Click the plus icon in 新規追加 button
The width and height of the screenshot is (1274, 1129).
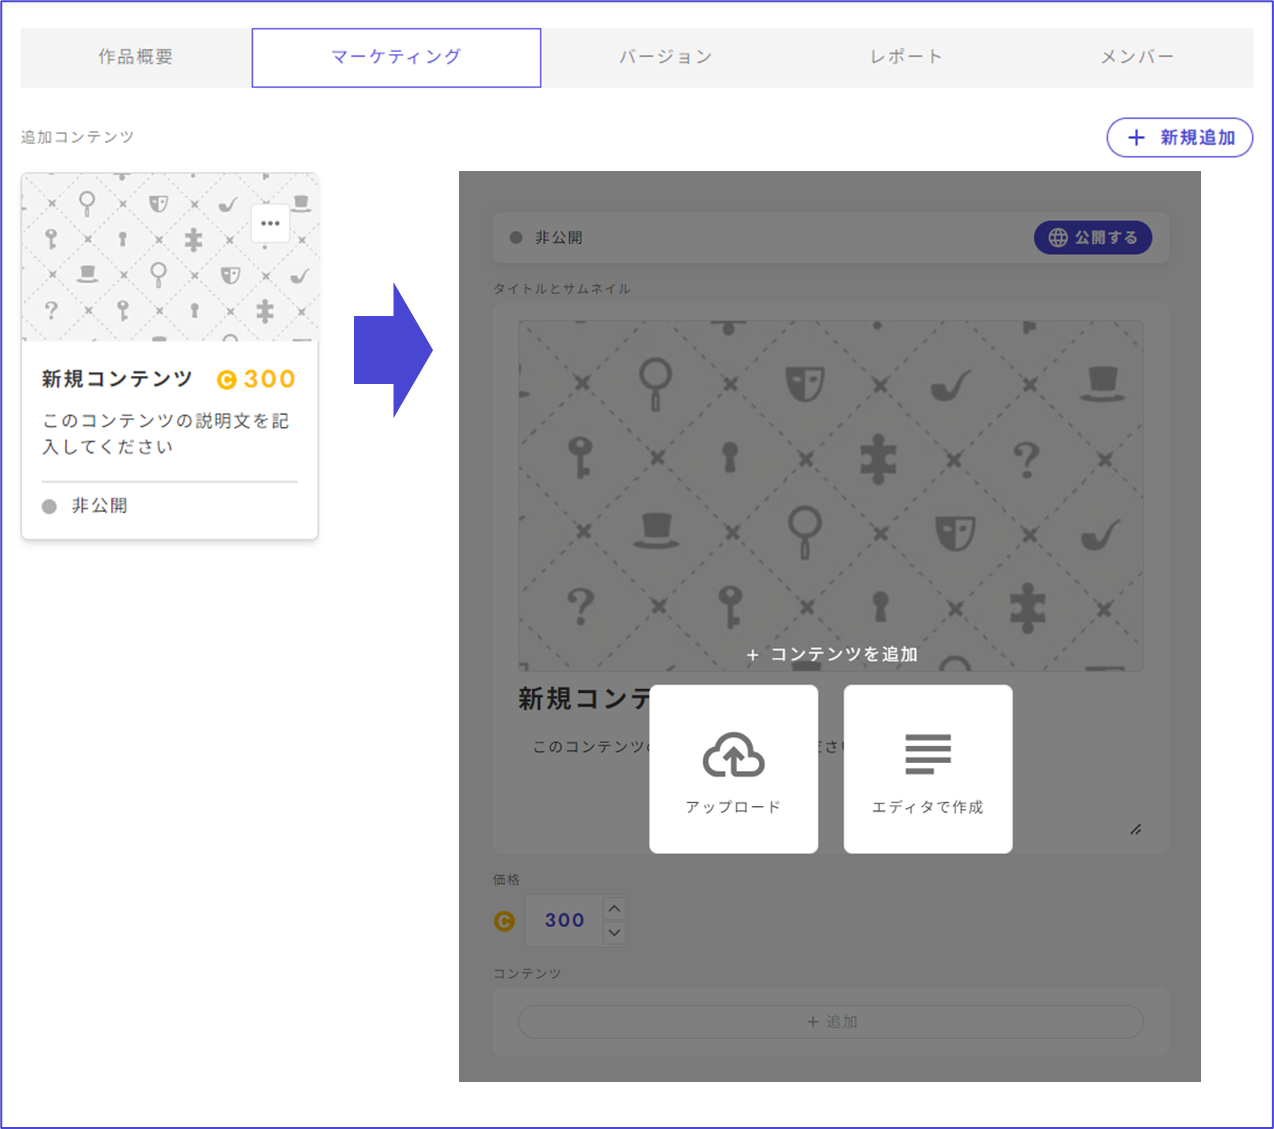point(1136,138)
